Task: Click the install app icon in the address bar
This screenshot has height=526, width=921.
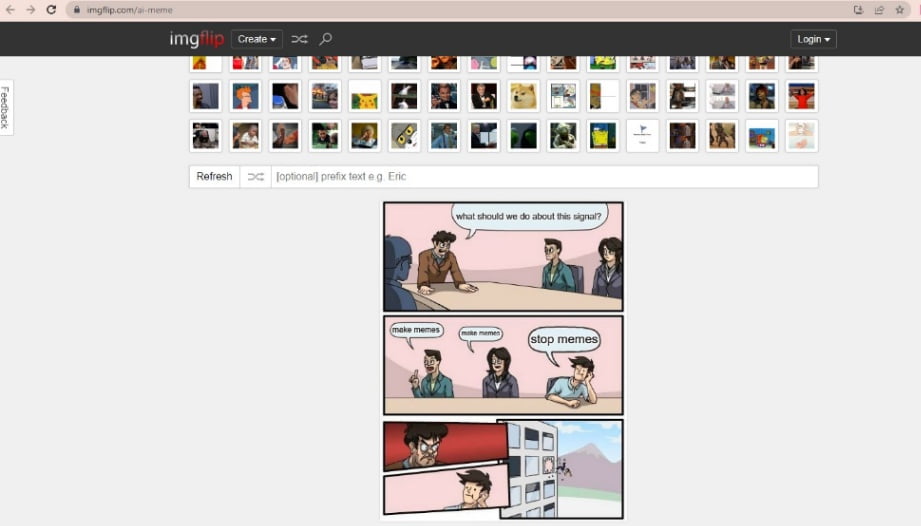Action: click(x=858, y=10)
